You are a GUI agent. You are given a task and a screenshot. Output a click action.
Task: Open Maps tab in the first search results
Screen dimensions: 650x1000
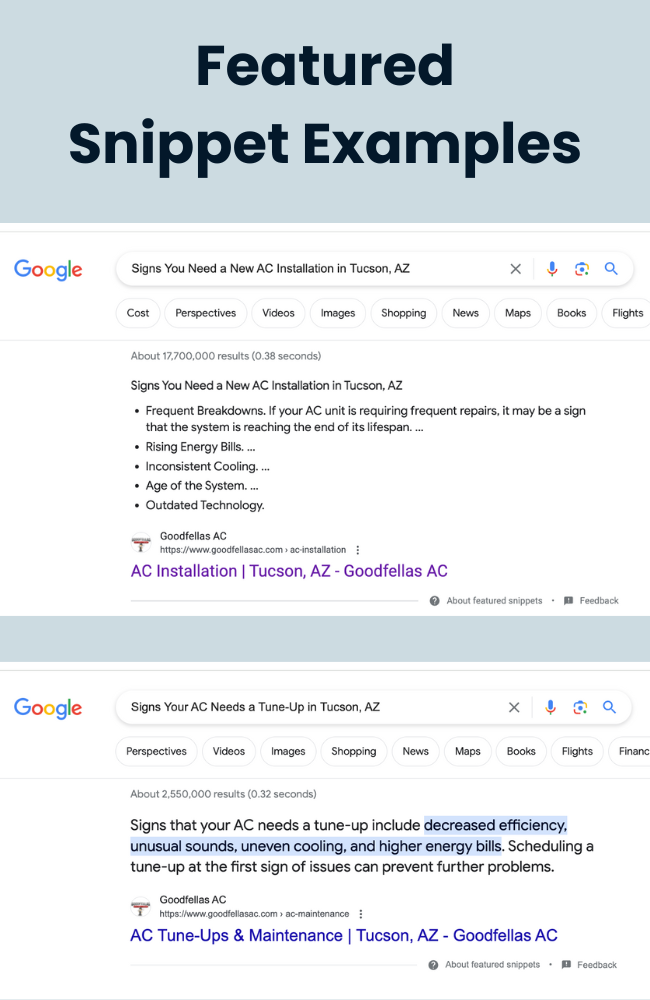click(518, 313)
